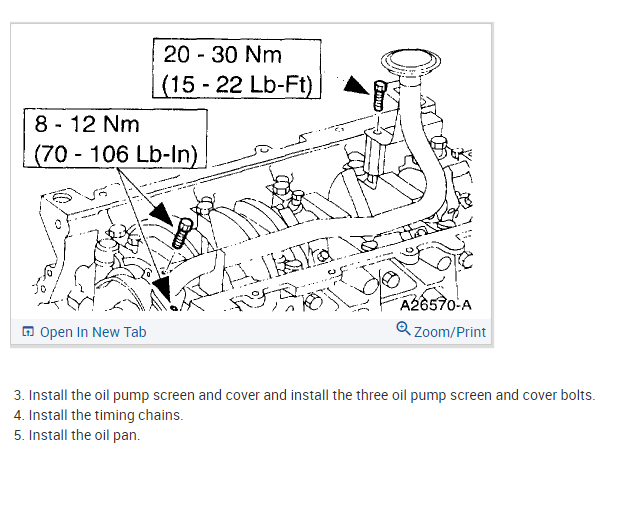Click step 3 about oil pump screen bolts
The height and width of the screenshot is (525, 625).
[304, 395]
